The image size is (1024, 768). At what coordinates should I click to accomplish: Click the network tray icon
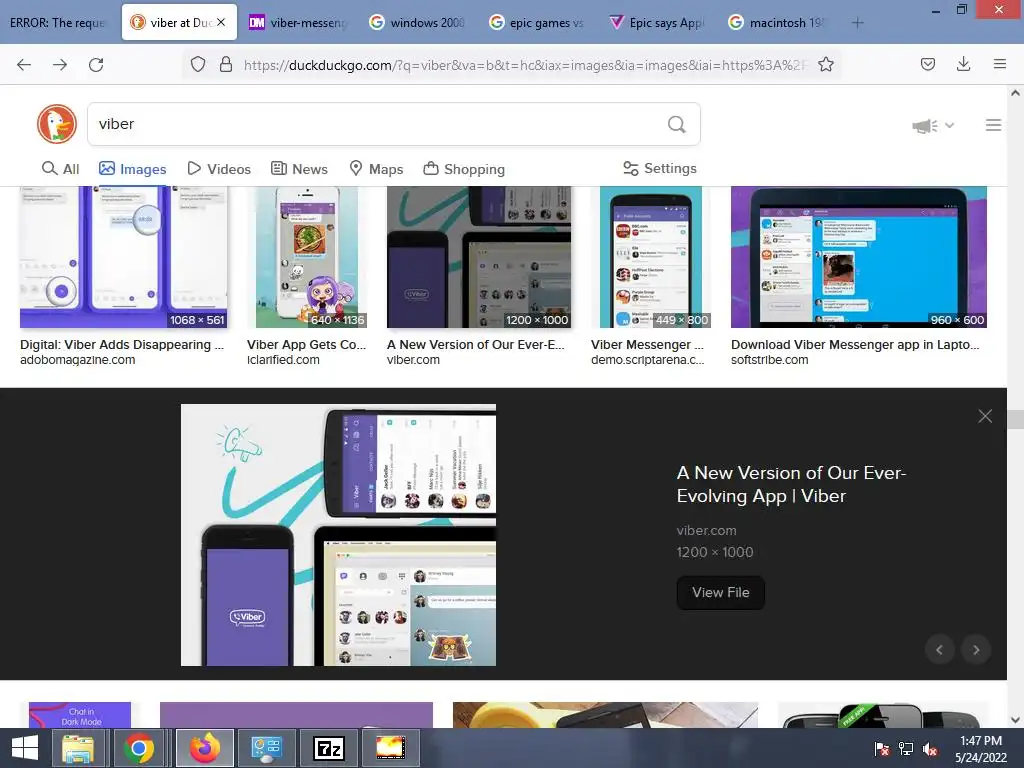906,749
